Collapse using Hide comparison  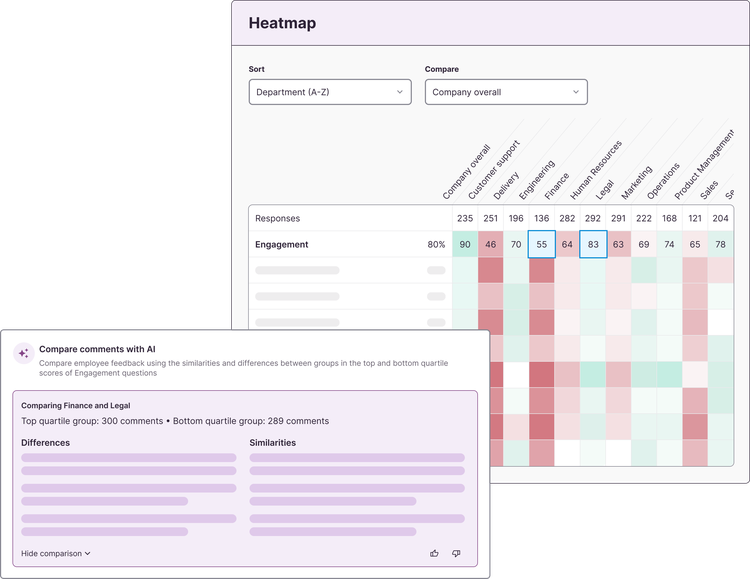pos(56,553)
